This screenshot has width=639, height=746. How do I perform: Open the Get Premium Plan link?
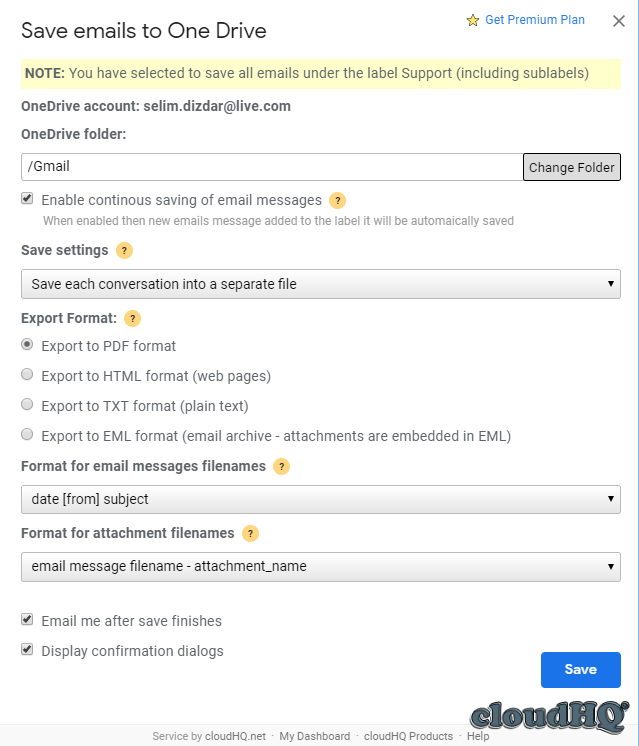click(535, 20)
